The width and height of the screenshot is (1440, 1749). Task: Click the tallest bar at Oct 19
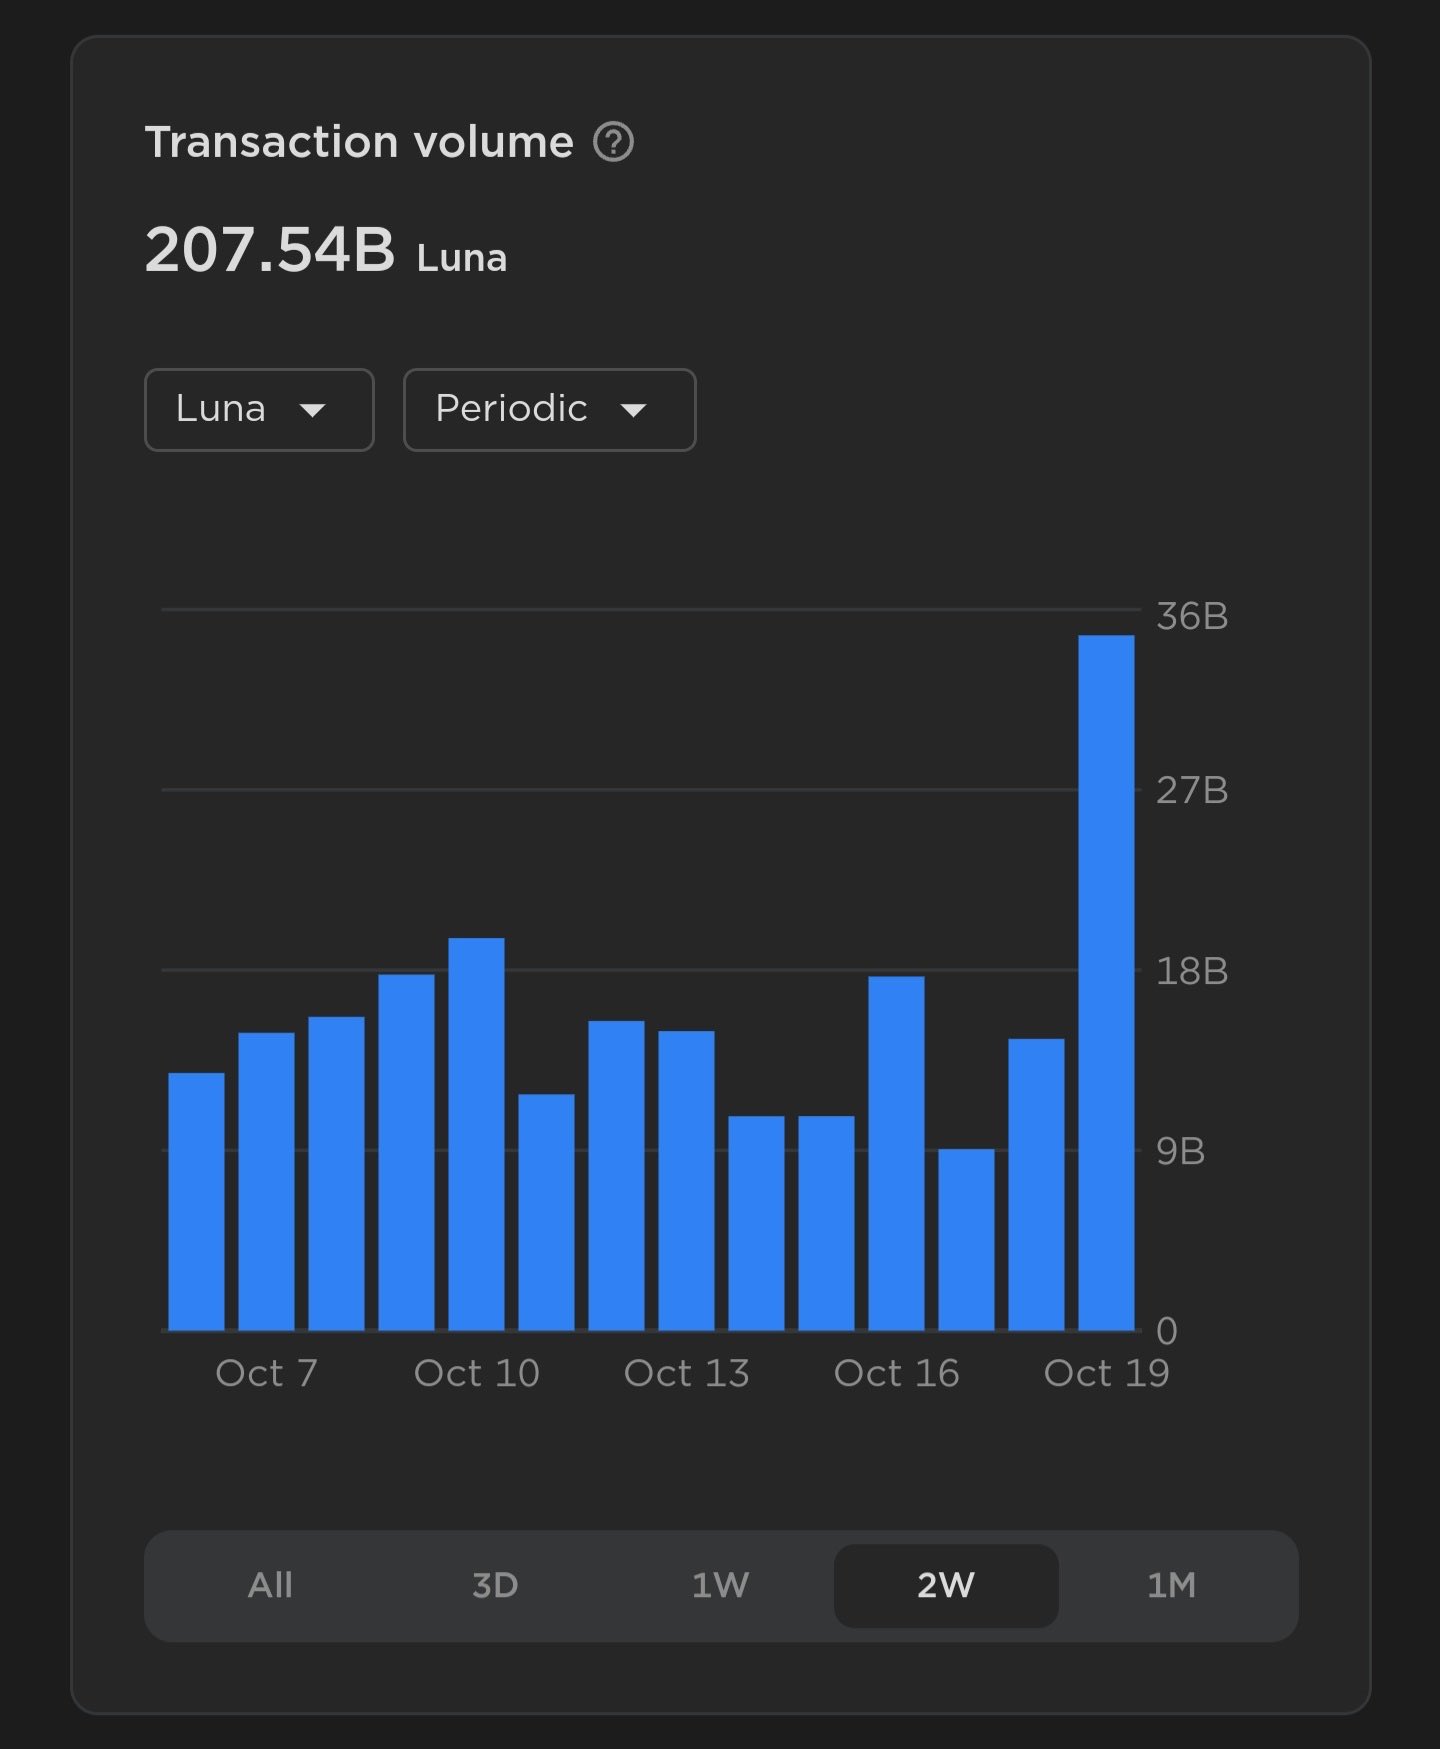pos(1106,983)
